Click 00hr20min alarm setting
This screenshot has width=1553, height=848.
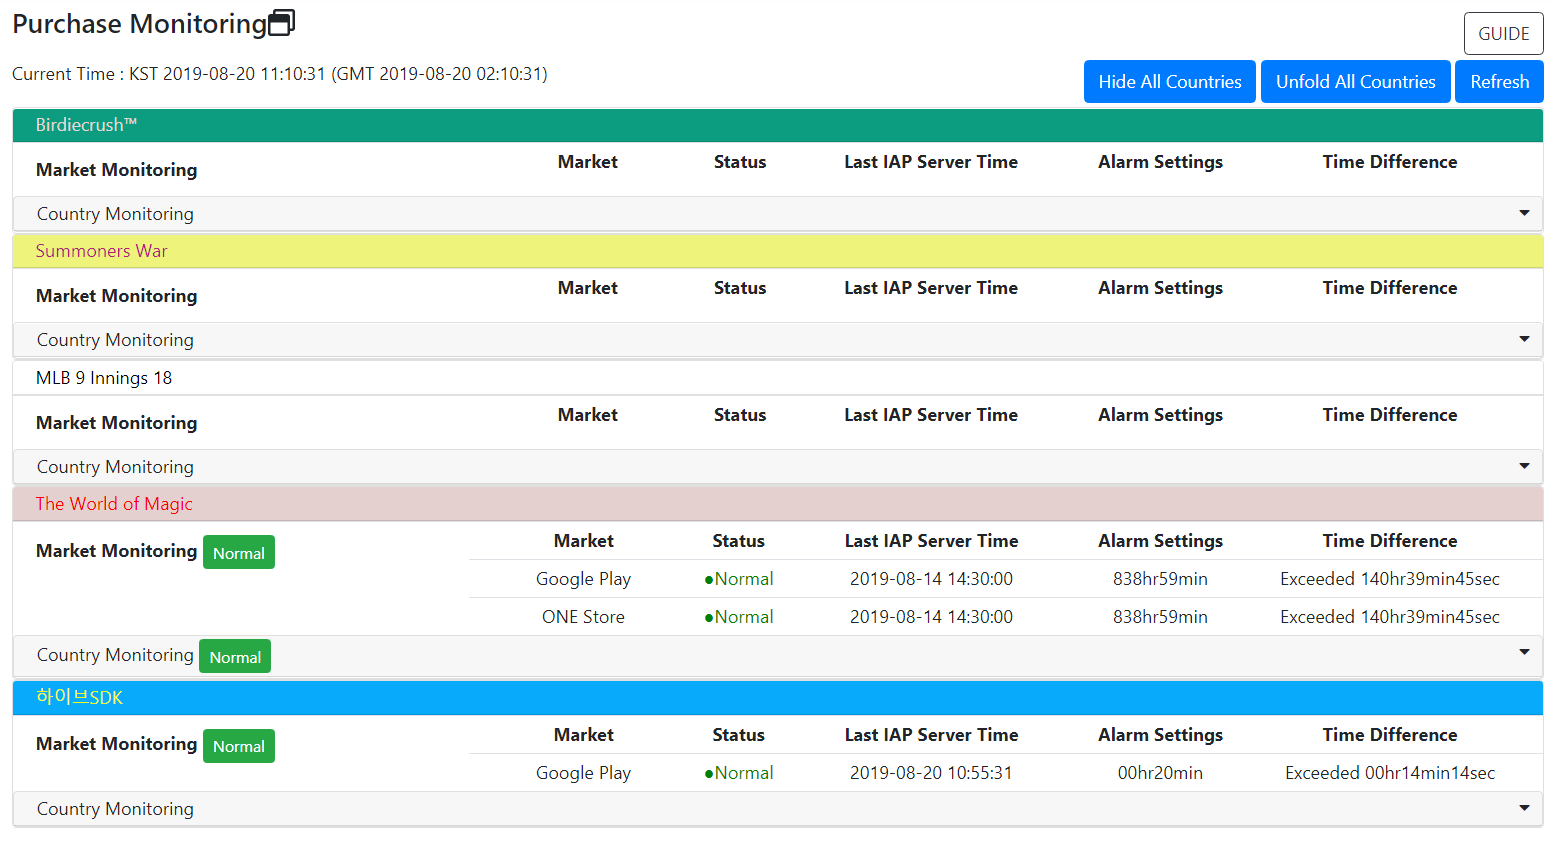tap(1160, 773)
